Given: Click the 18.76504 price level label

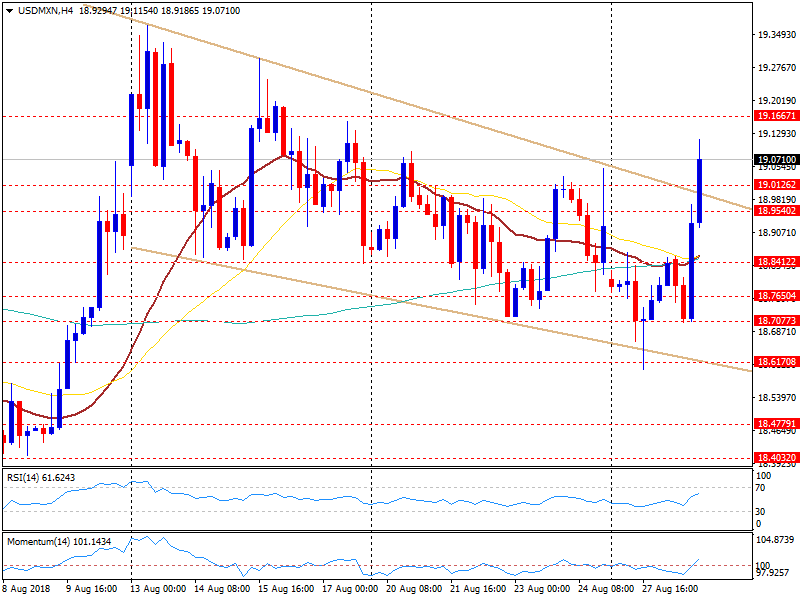Looking at the screenshot, I should point(776,296).
